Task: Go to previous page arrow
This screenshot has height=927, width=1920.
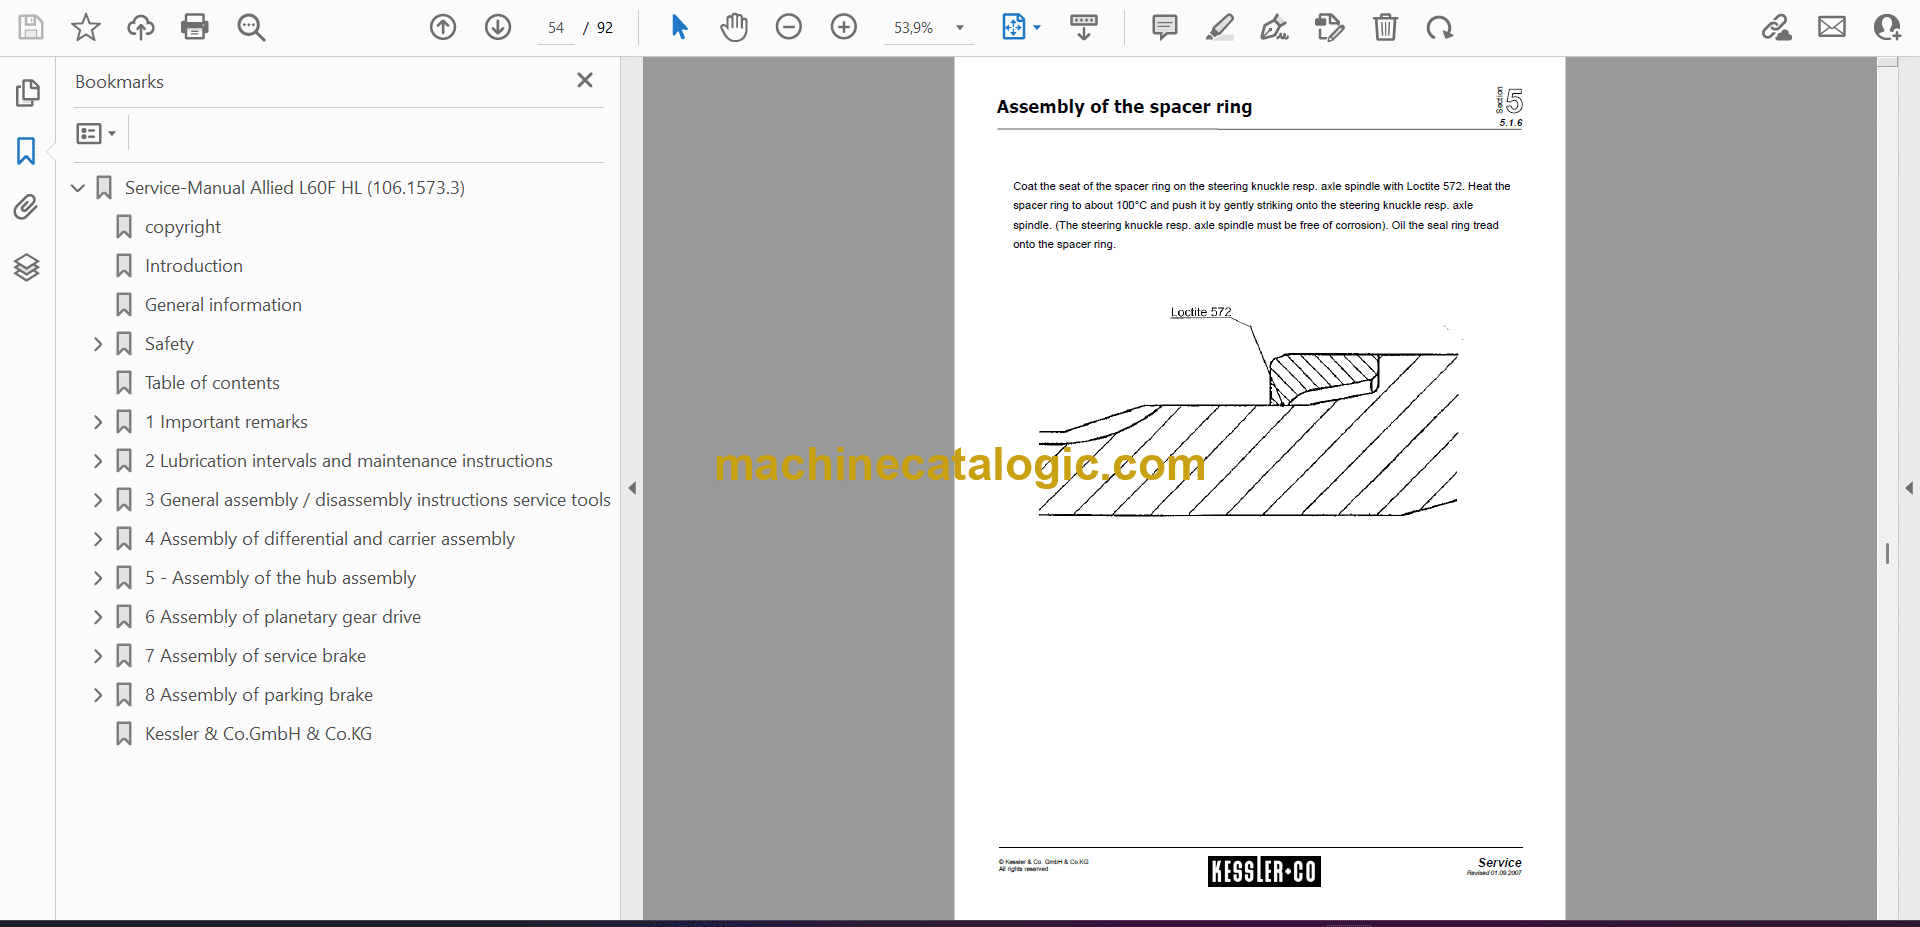Action: (443, 27)
